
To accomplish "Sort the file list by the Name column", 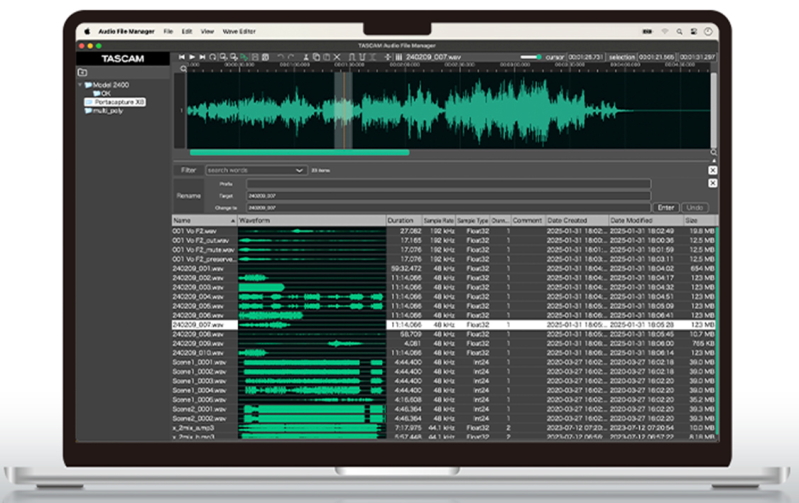I will coord(204,221).
